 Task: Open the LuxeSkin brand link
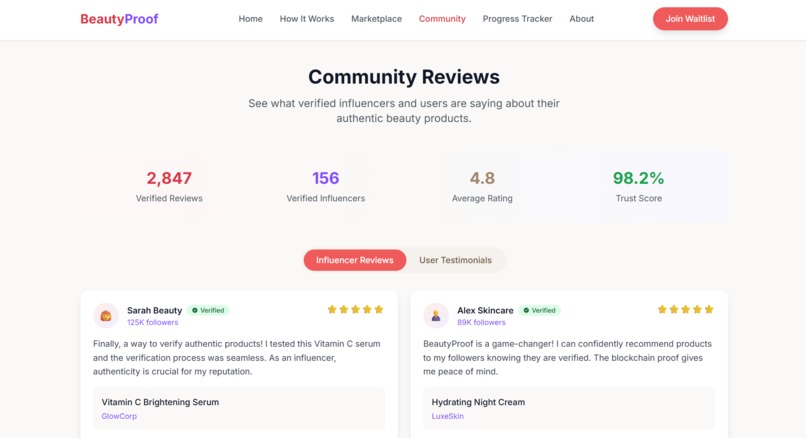pos(448,416)
